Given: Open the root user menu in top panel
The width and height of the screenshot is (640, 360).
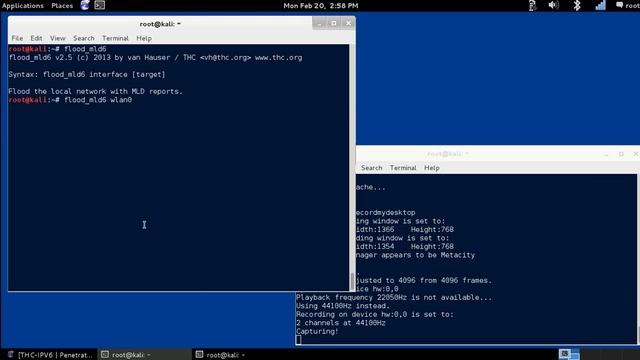Looking at the screenshot, I should 628,5.
